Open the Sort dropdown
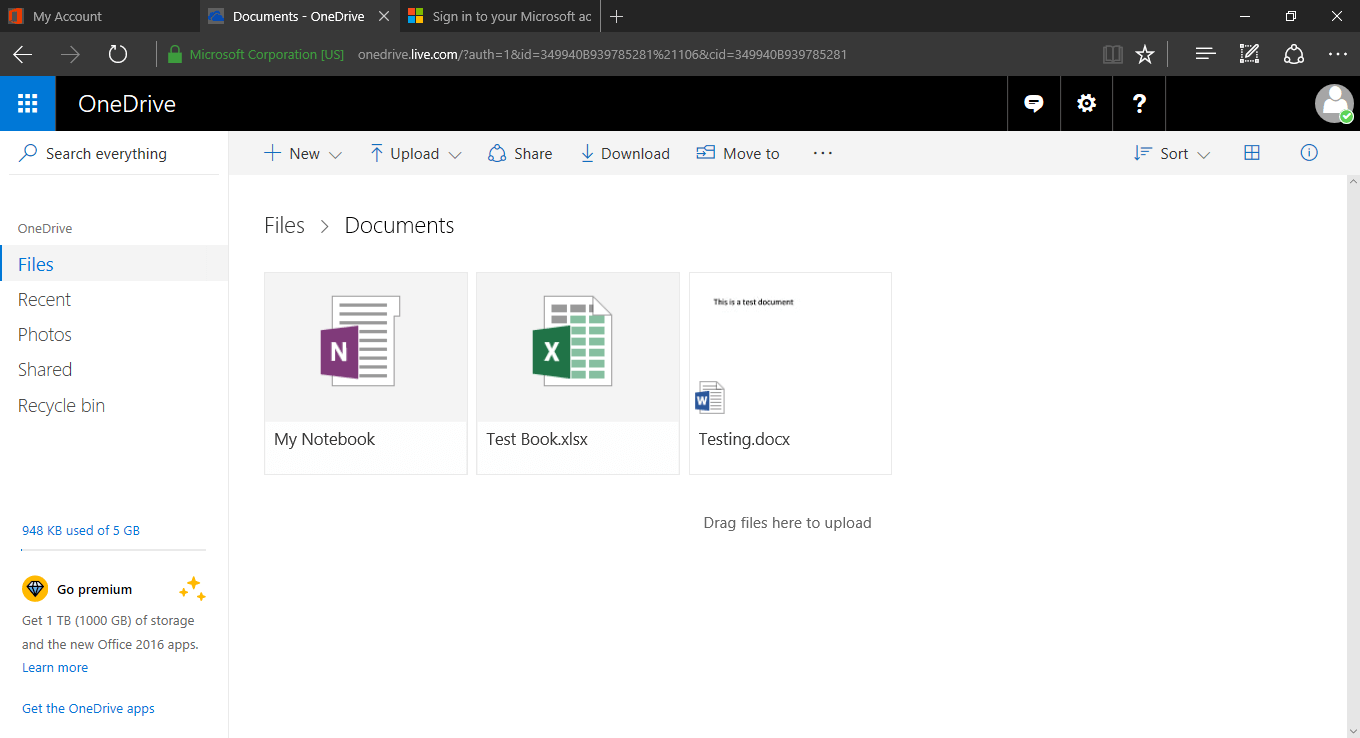Image resolution: width=1360 pixels, height=738 pixels. [x=1172, y=153]
